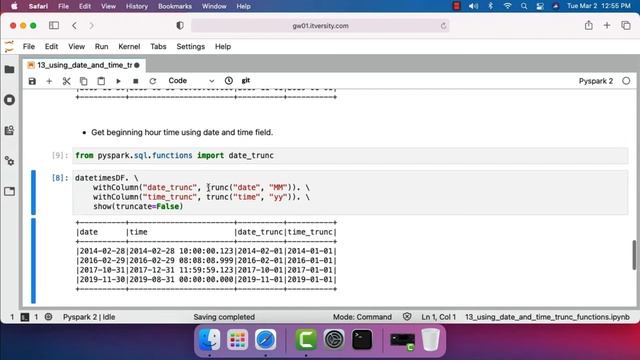Screen dimensions: 640x360
Task: Click the Save notebook icon
Action: click(32, 81)
